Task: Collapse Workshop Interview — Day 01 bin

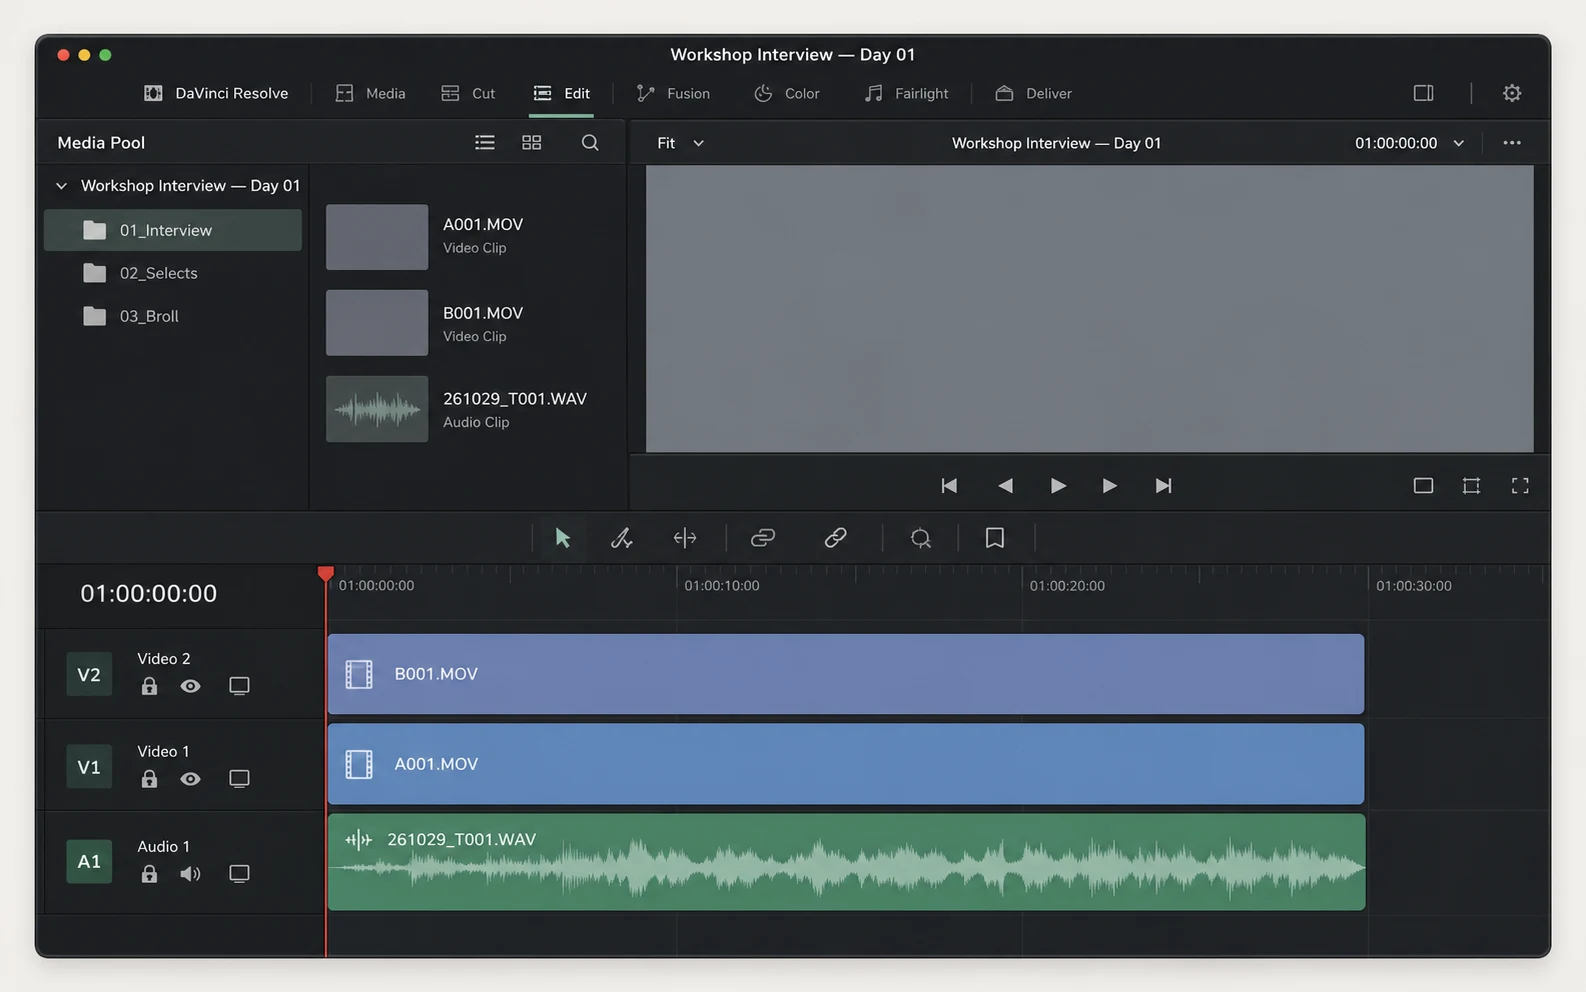Action: click(62, 186)
